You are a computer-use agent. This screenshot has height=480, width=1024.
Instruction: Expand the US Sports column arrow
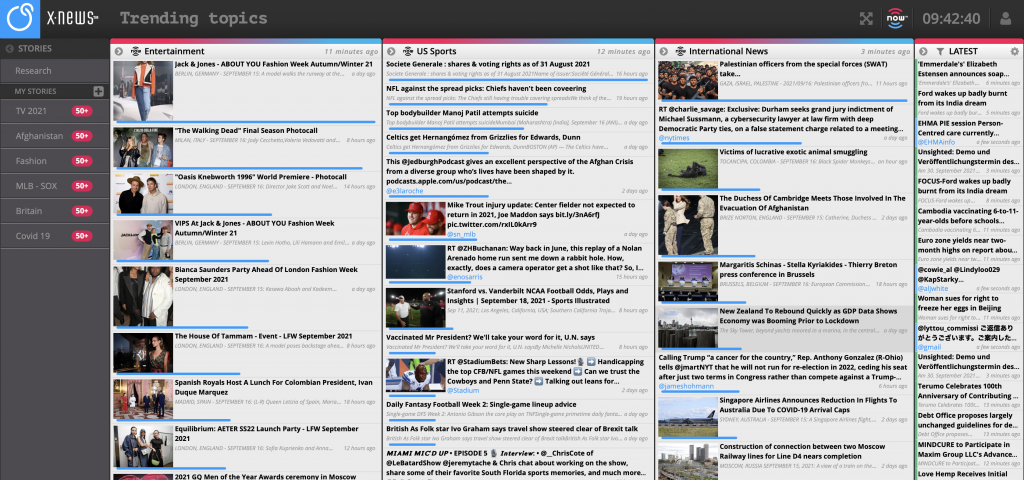tap(391, 51)
